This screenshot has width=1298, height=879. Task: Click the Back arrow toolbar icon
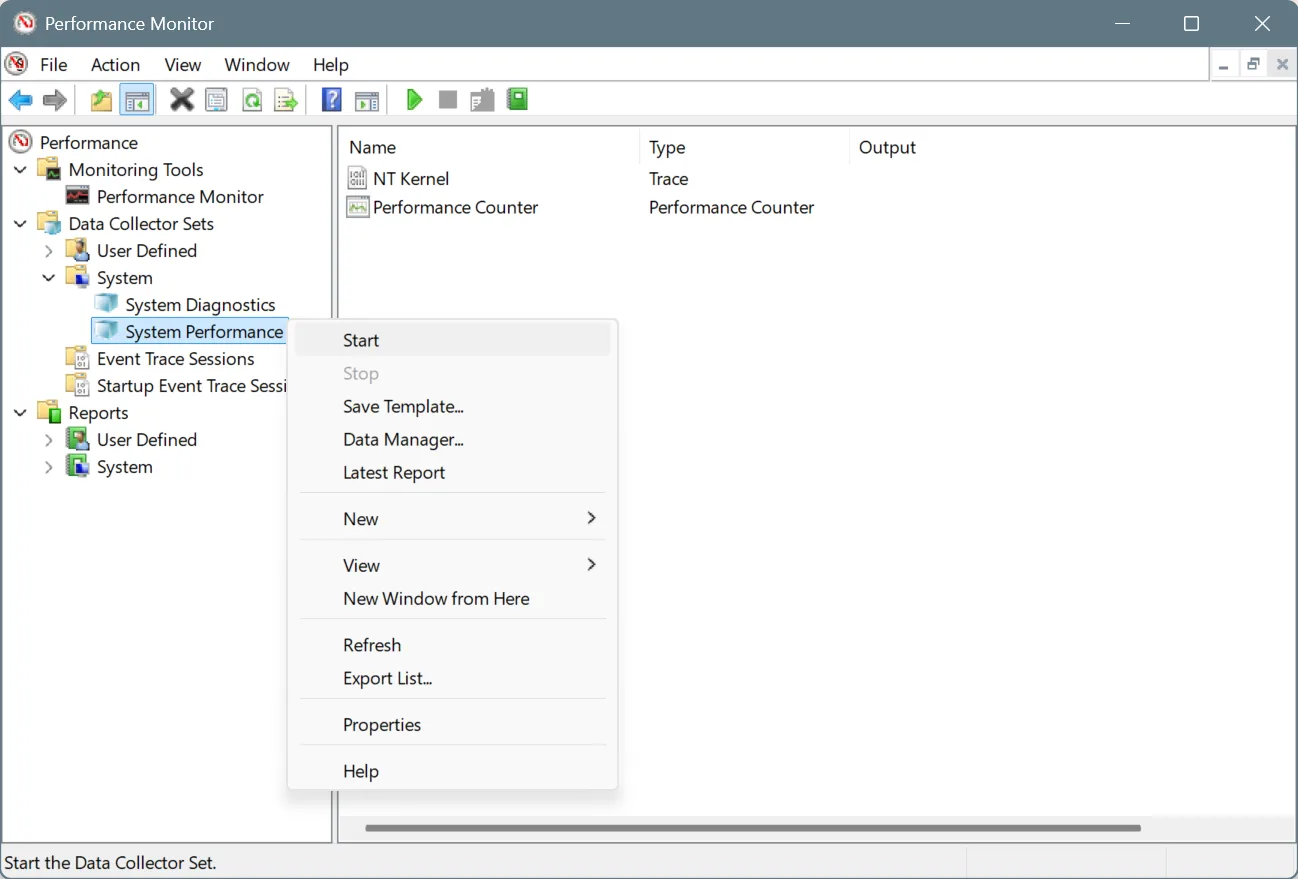pyautogui.click(x=20, y=100)
